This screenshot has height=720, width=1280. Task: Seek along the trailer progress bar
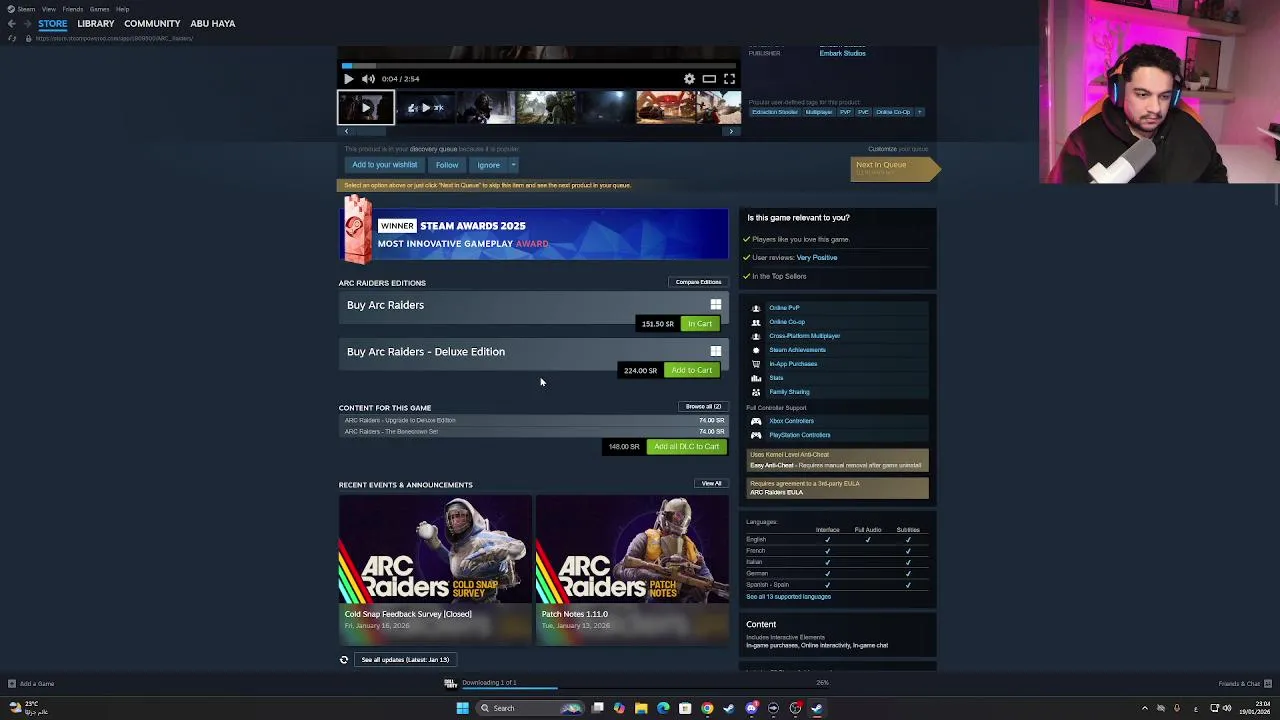pyautogui.click(x=539, y=66)
